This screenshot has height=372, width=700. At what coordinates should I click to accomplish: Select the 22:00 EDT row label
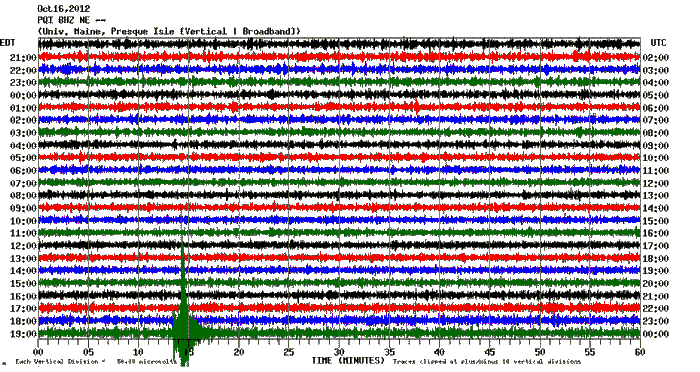pyautogui.click(x=23, y=70)
